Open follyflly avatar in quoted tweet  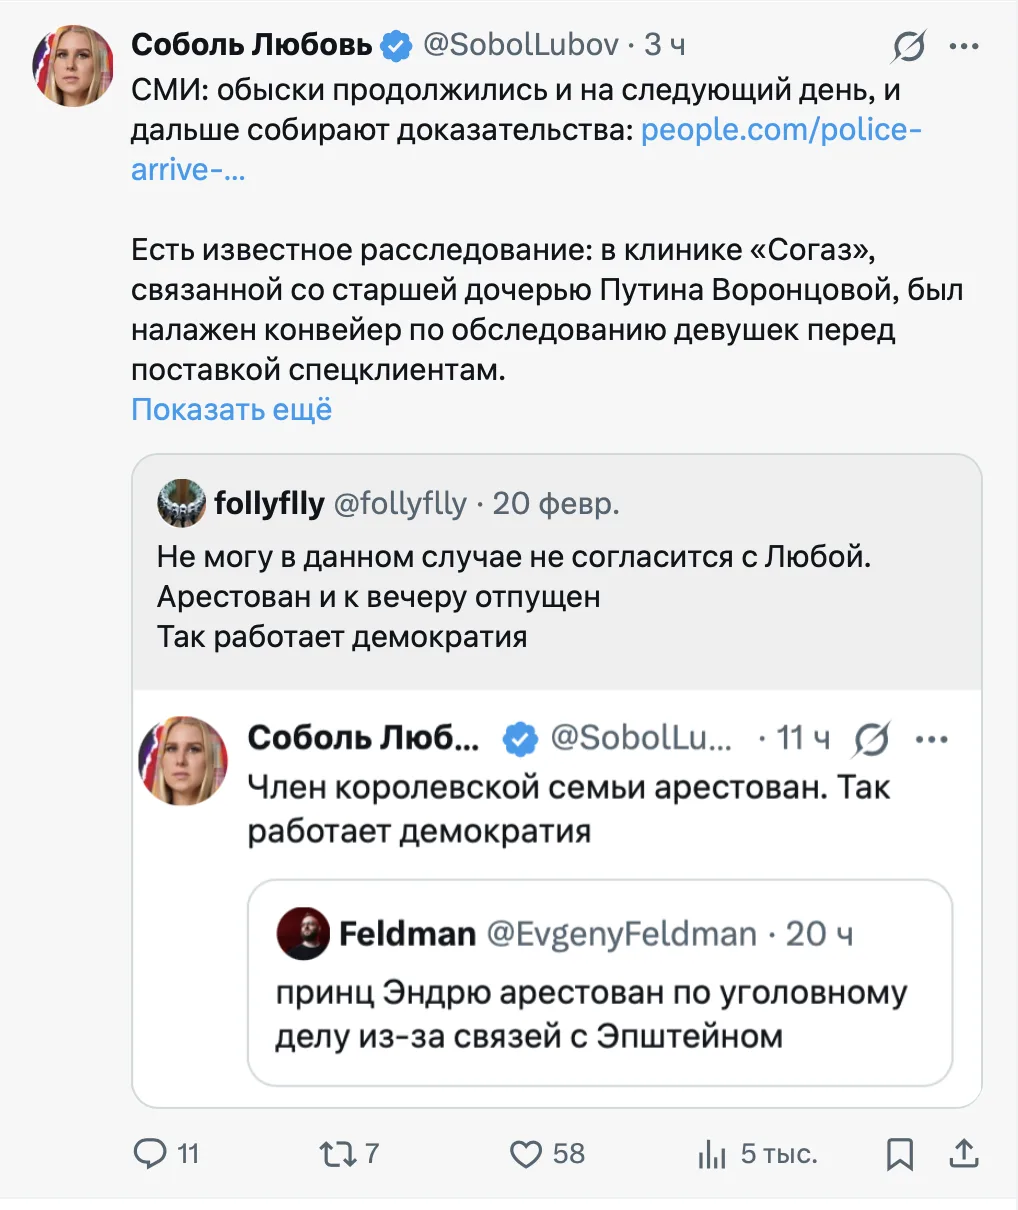181,503
